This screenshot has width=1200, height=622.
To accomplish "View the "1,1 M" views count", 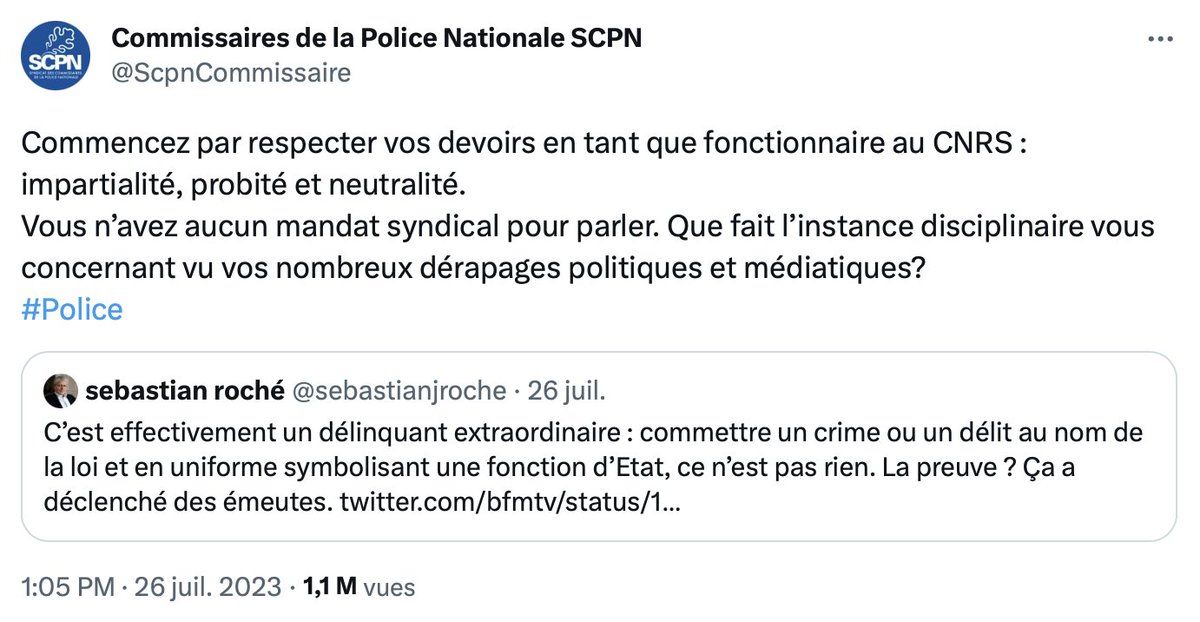I will (x=329, y=587).
